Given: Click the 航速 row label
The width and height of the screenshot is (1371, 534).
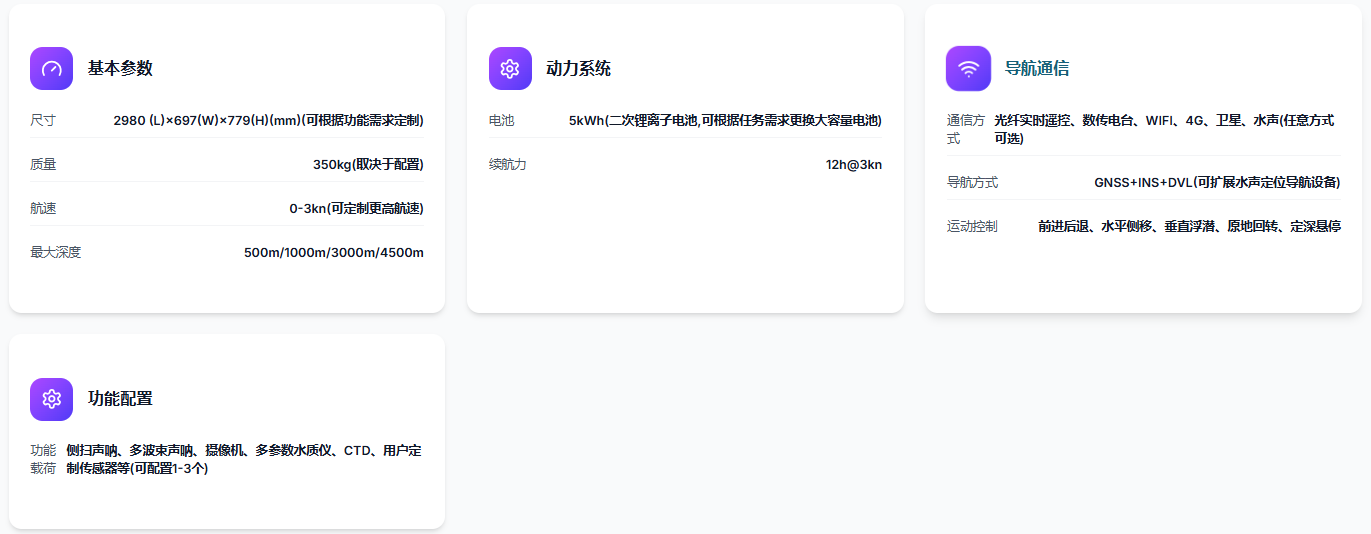Looking at the screenshot, I should point(43,208).
